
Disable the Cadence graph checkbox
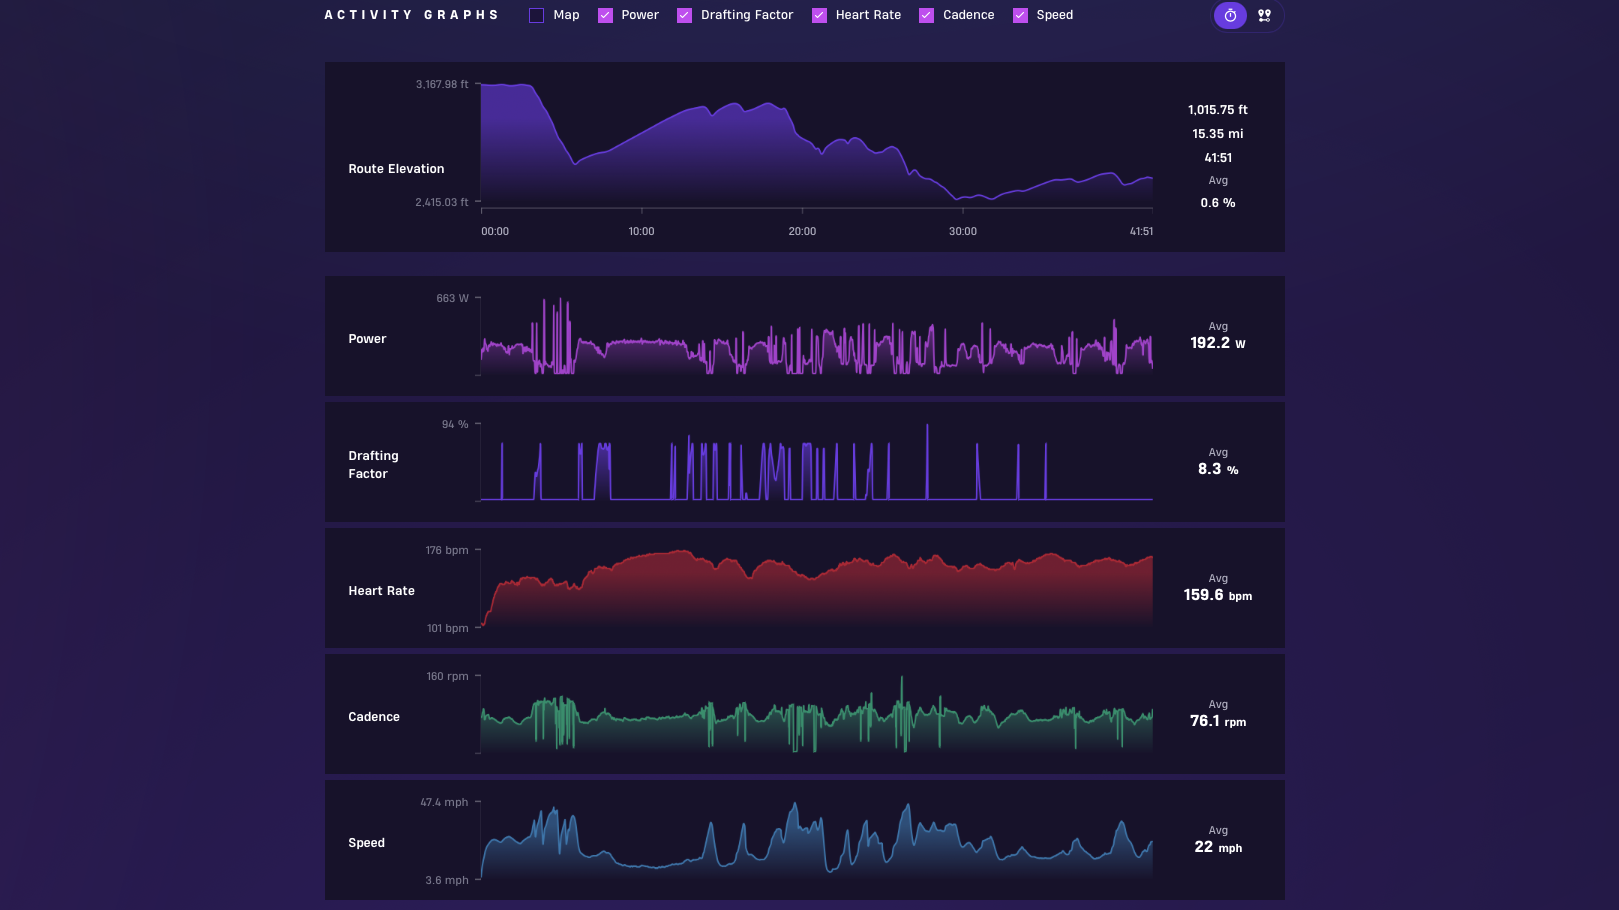click(x=926, y=15)
